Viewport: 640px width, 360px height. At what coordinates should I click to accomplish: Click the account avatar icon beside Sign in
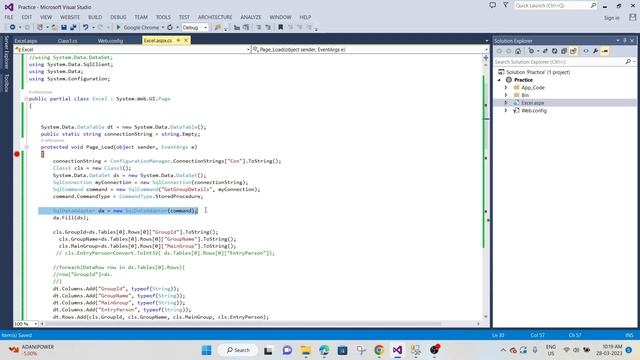tap(632, 17)
